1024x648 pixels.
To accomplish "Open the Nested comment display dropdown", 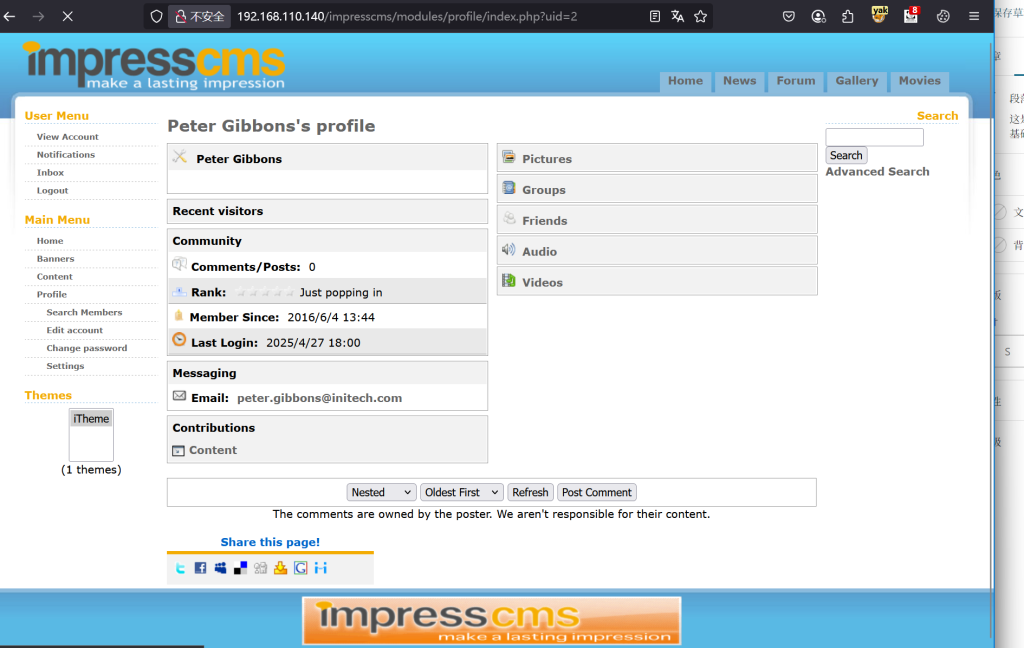I will click(381, 492).
